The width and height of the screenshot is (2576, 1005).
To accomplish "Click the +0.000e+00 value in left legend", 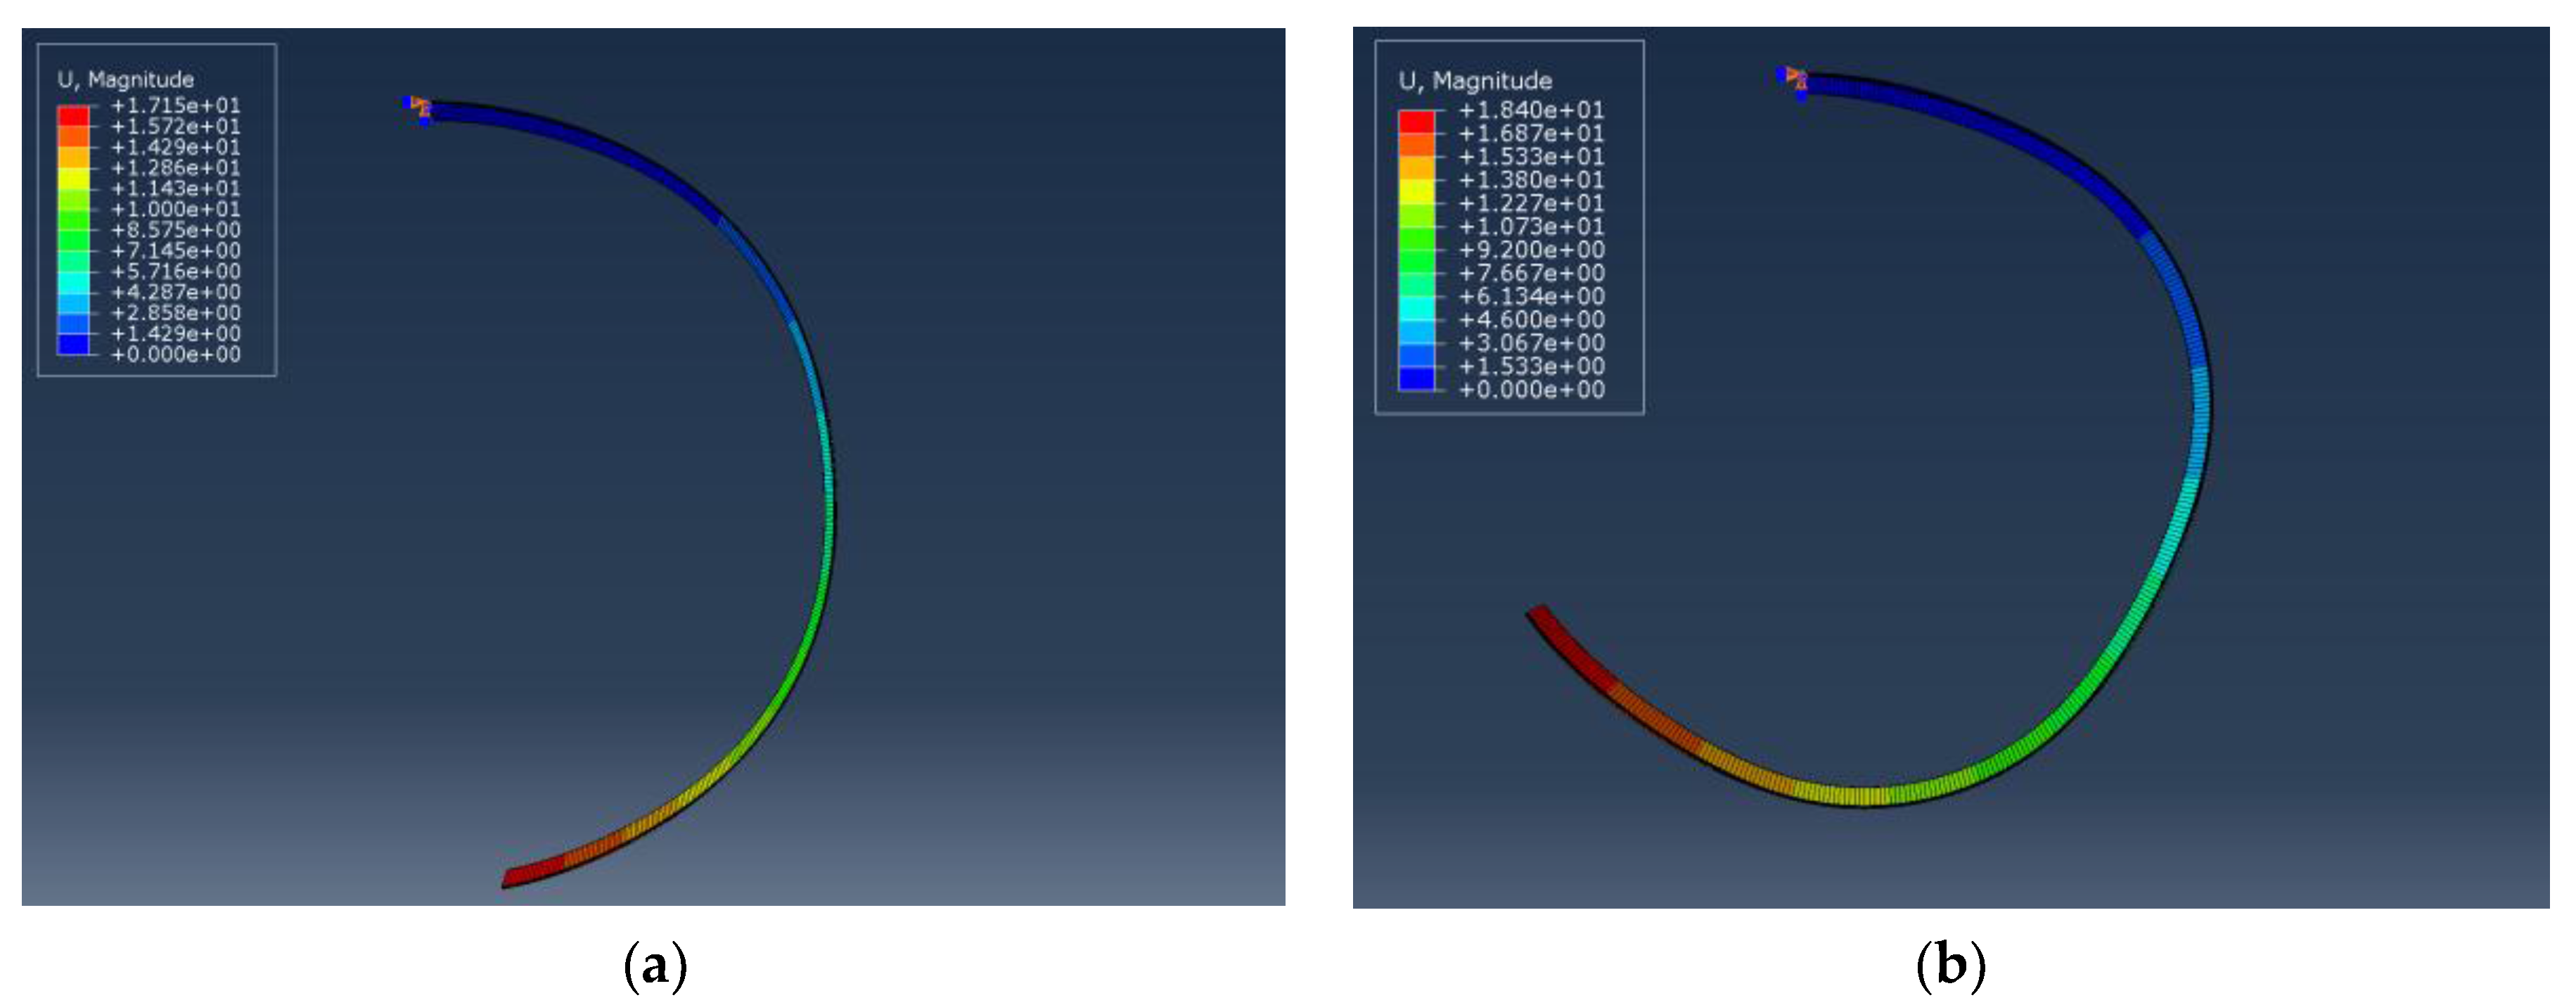I will 175,354.
